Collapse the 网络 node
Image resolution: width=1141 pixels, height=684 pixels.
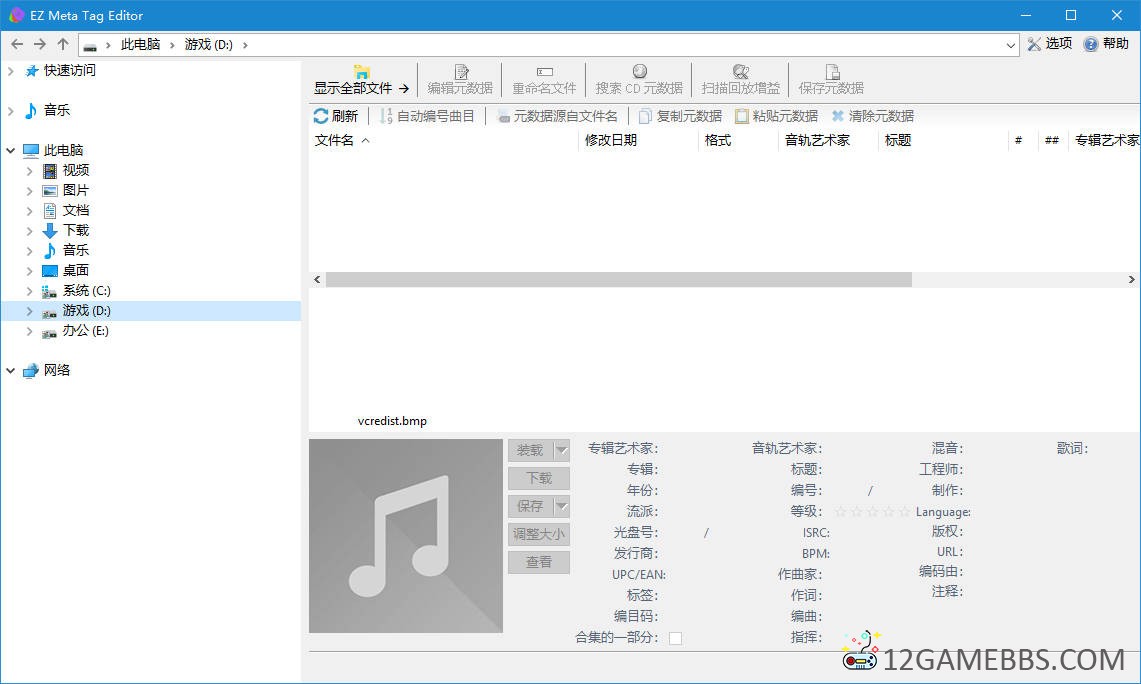[x=11, y=370]
